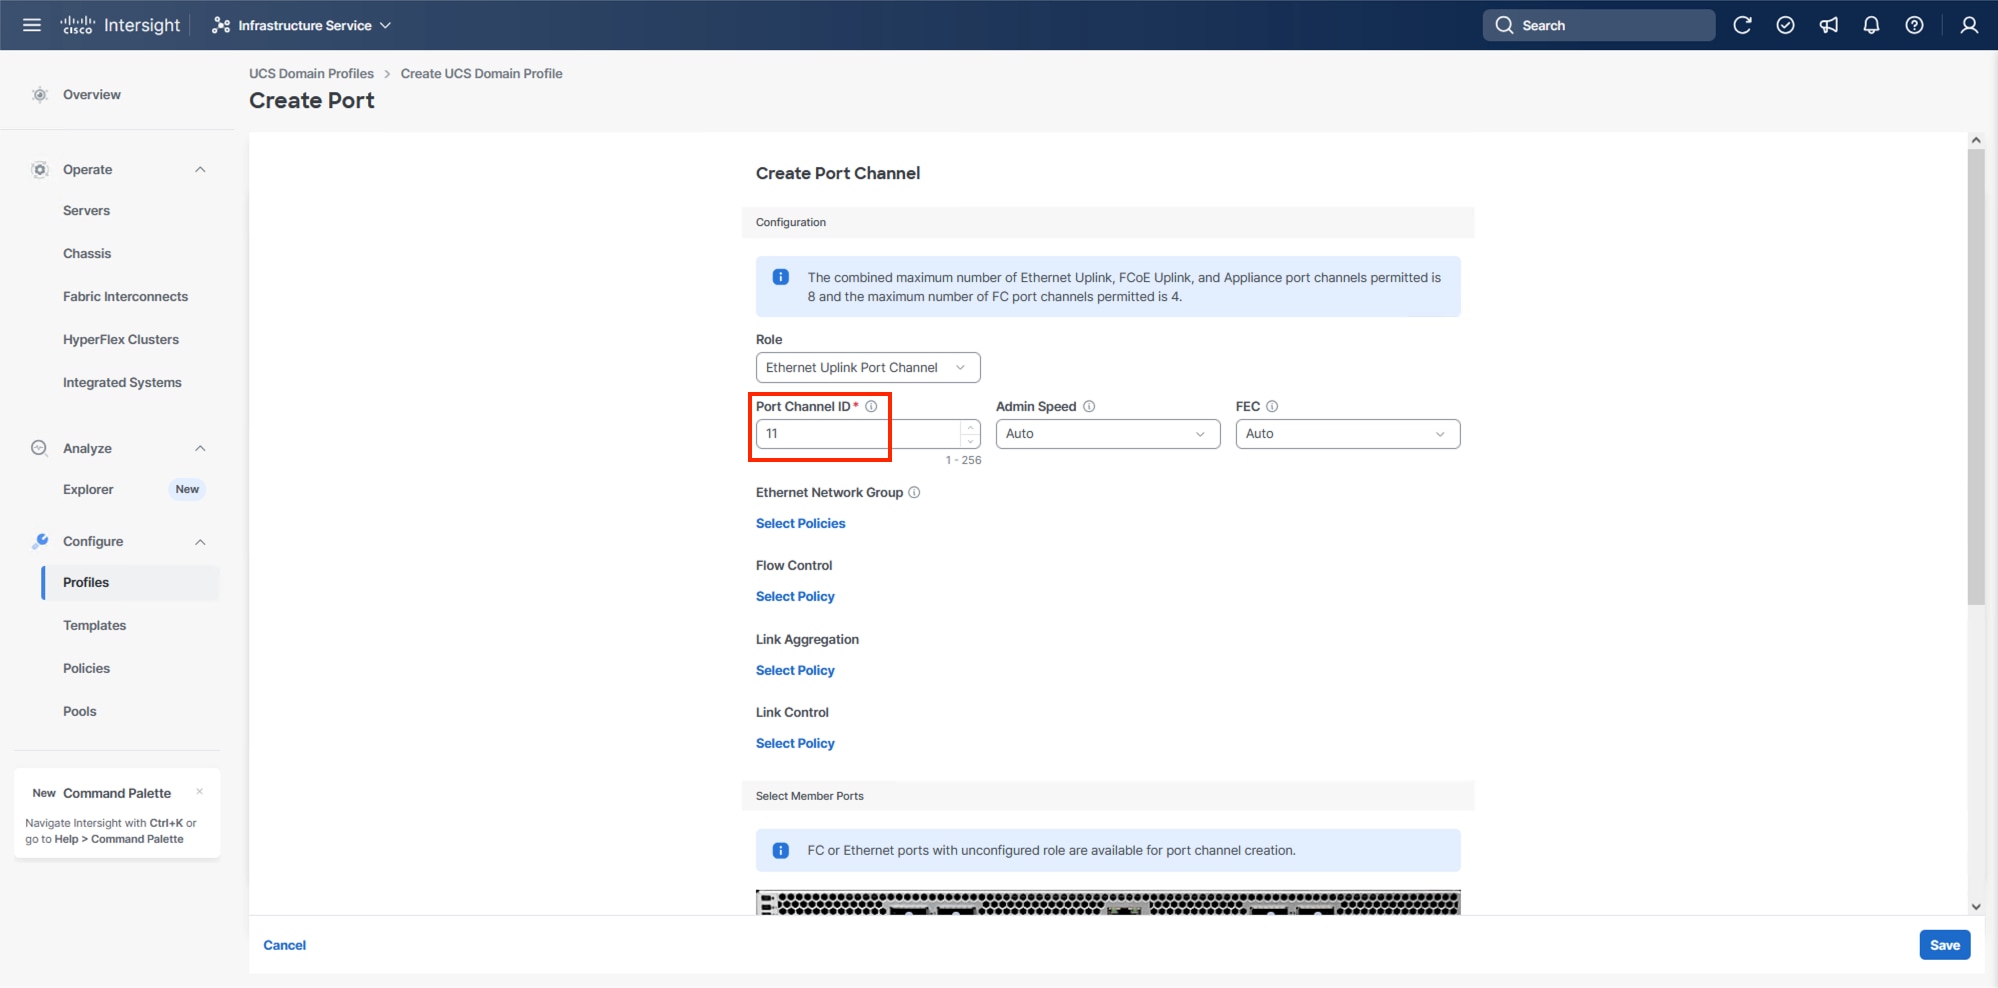Open the user account icon
The height and width of the screenshot is (988, 1998).
1968,25
